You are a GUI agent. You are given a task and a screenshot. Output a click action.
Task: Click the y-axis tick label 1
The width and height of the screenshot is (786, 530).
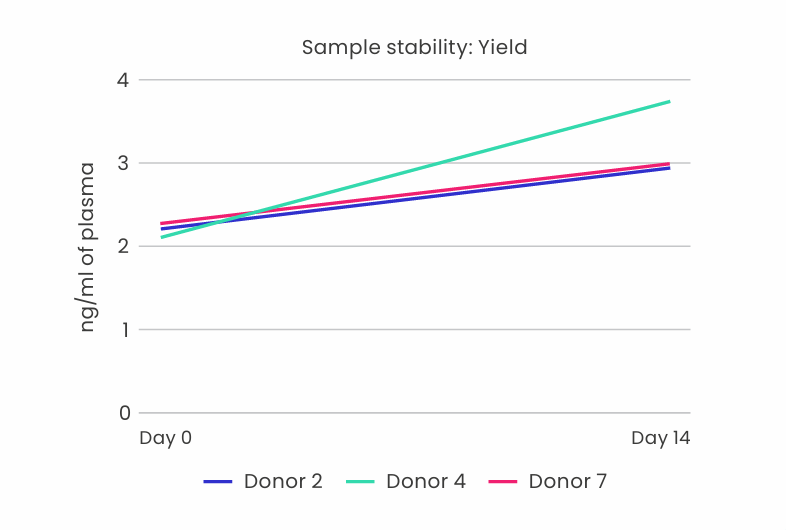(x=124, y=329)
